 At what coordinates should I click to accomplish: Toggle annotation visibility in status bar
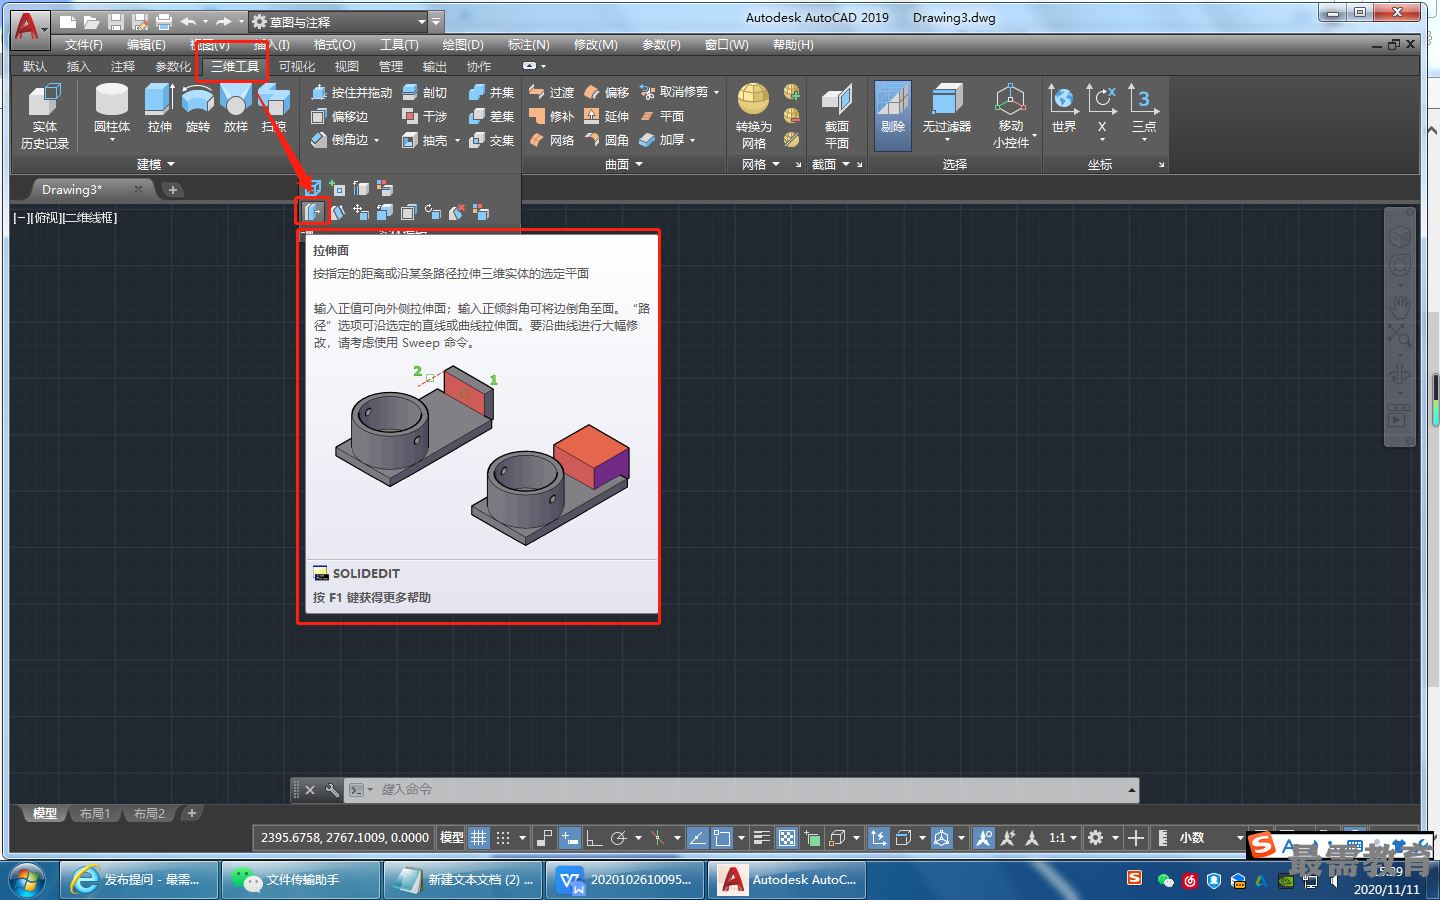click(x=984, y=838)
